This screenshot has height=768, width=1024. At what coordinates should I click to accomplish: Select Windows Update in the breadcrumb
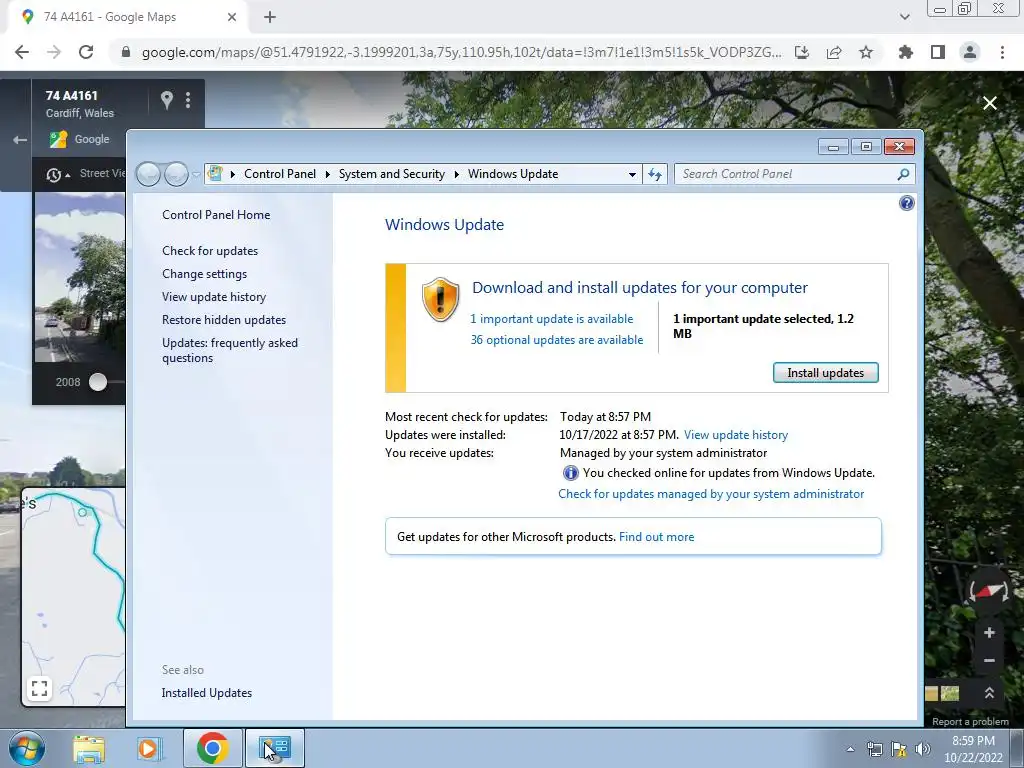[513, 174]
